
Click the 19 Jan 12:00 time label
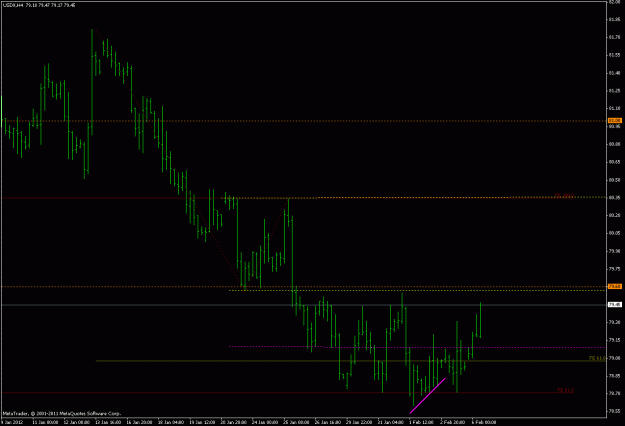202,422
